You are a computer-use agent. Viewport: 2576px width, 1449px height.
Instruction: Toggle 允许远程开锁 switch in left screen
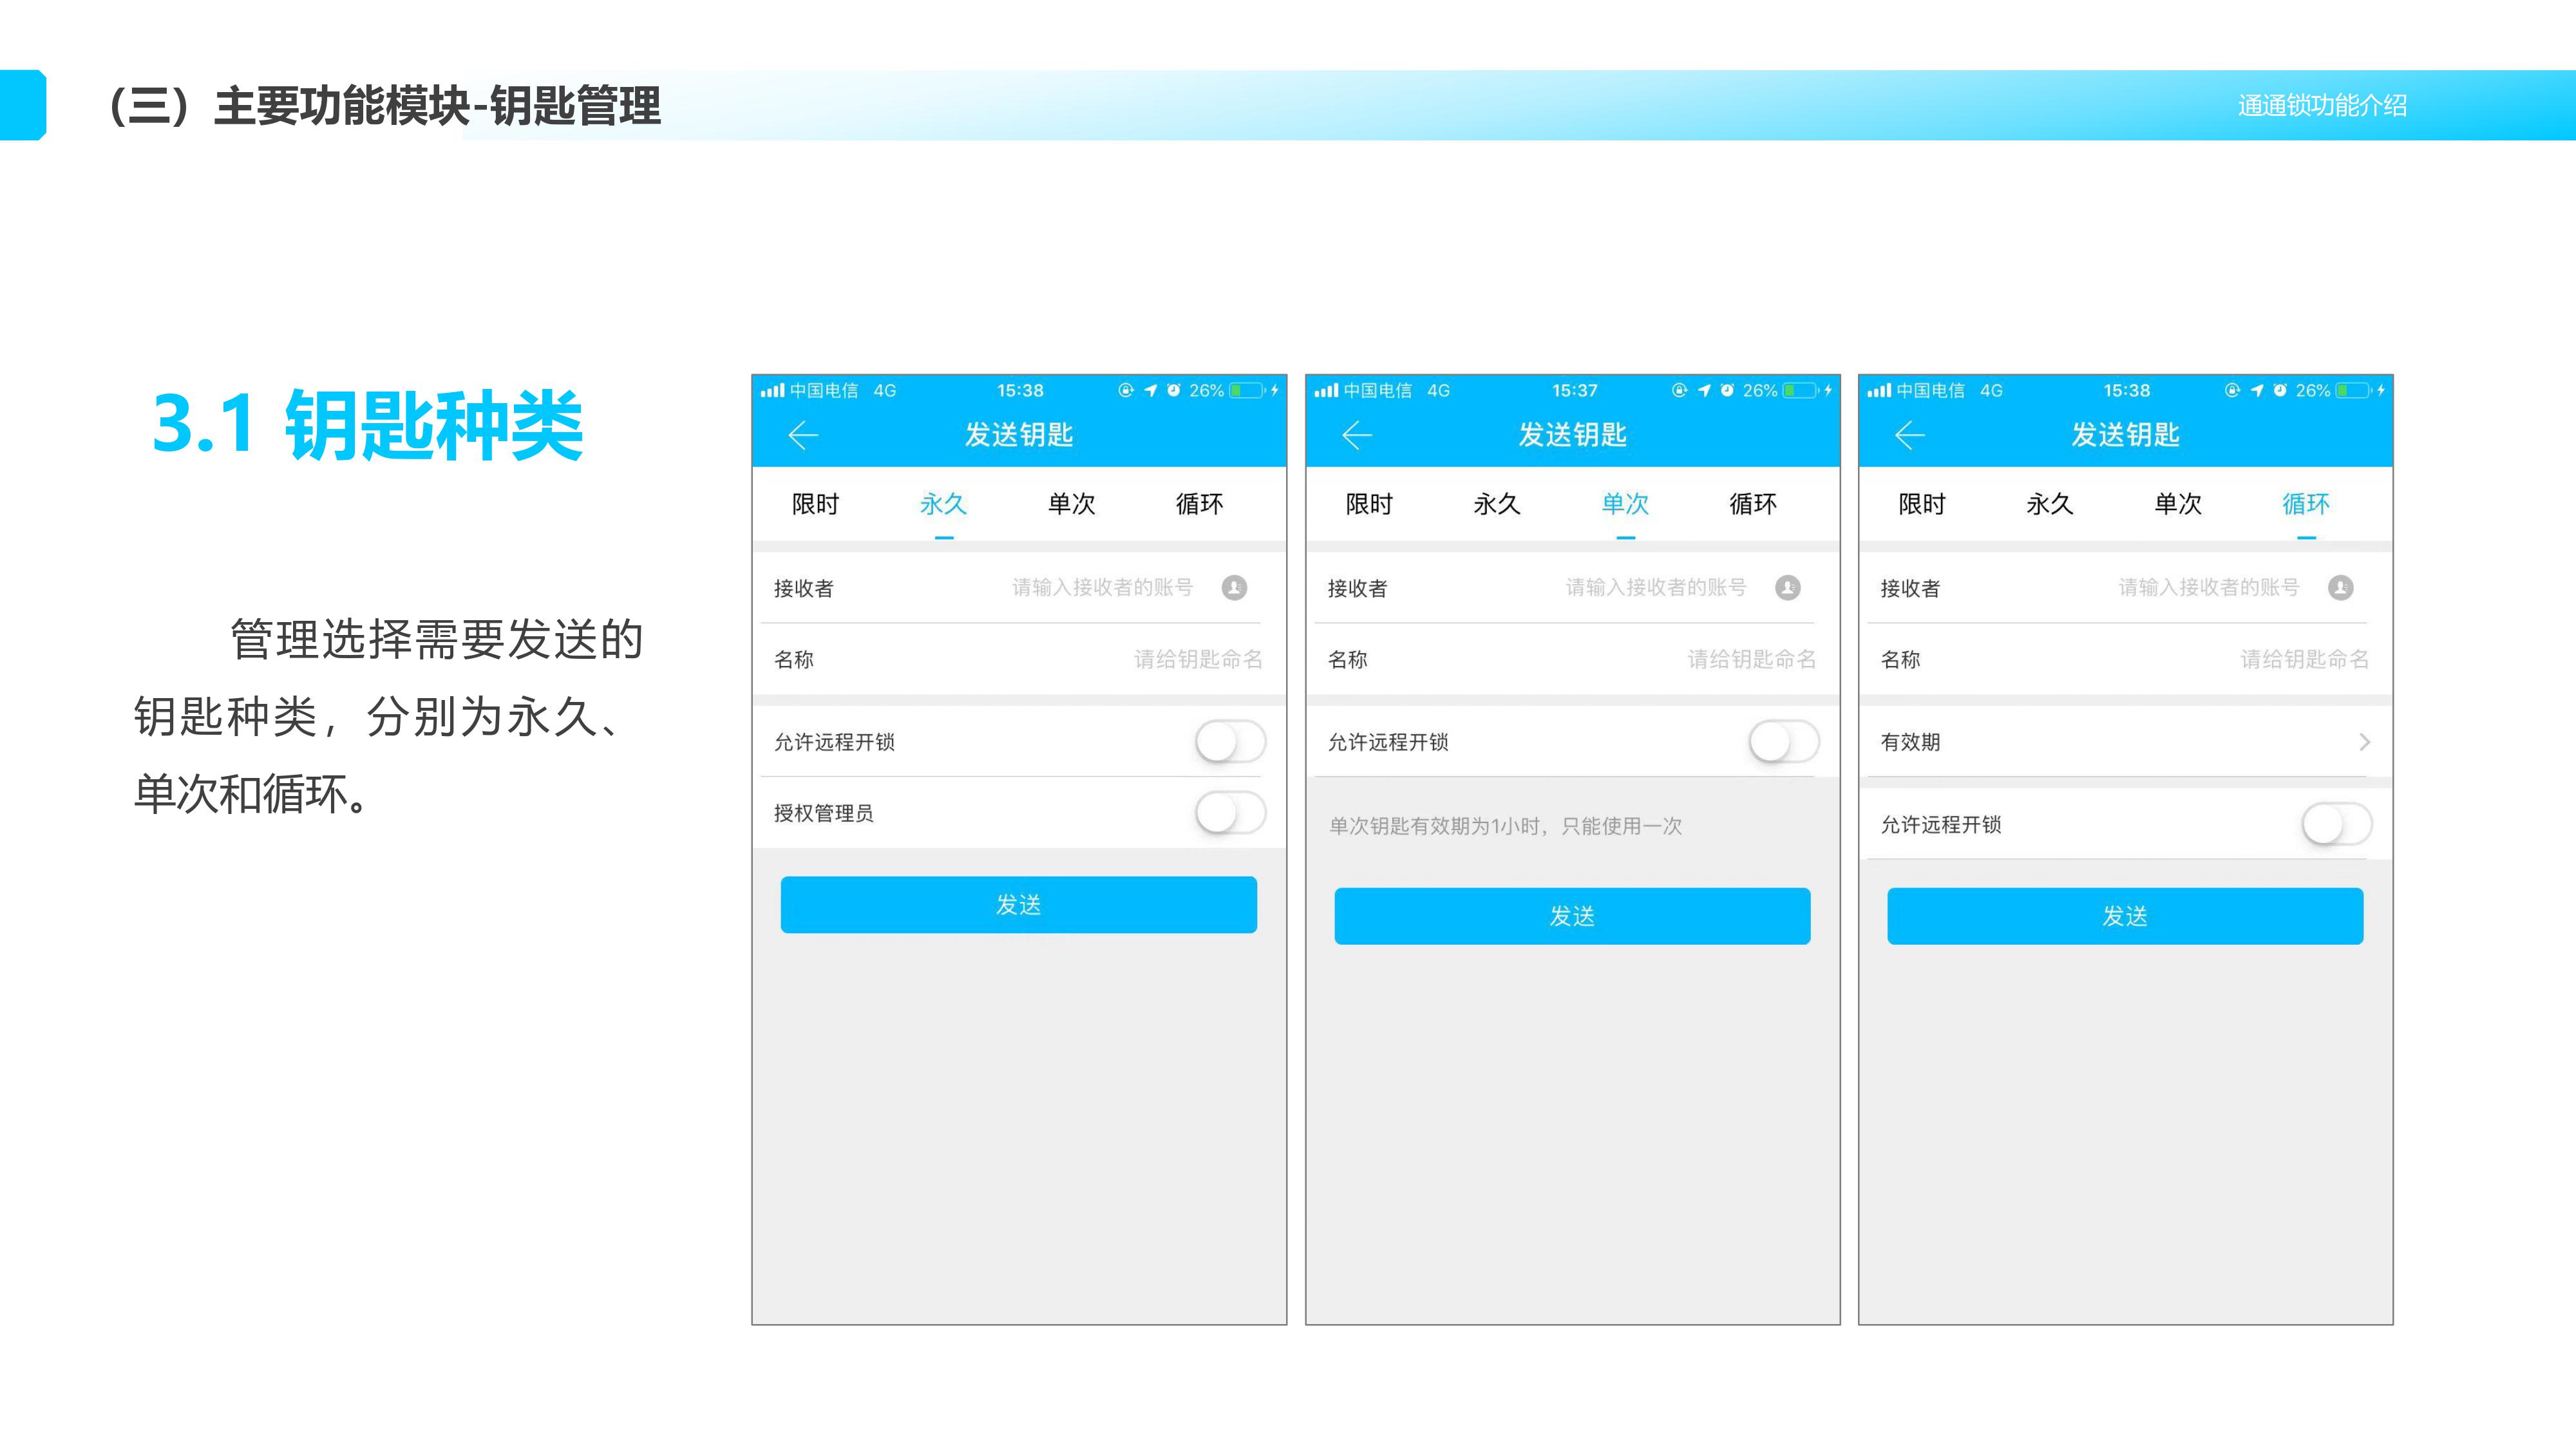click(x=1230, y=742)
